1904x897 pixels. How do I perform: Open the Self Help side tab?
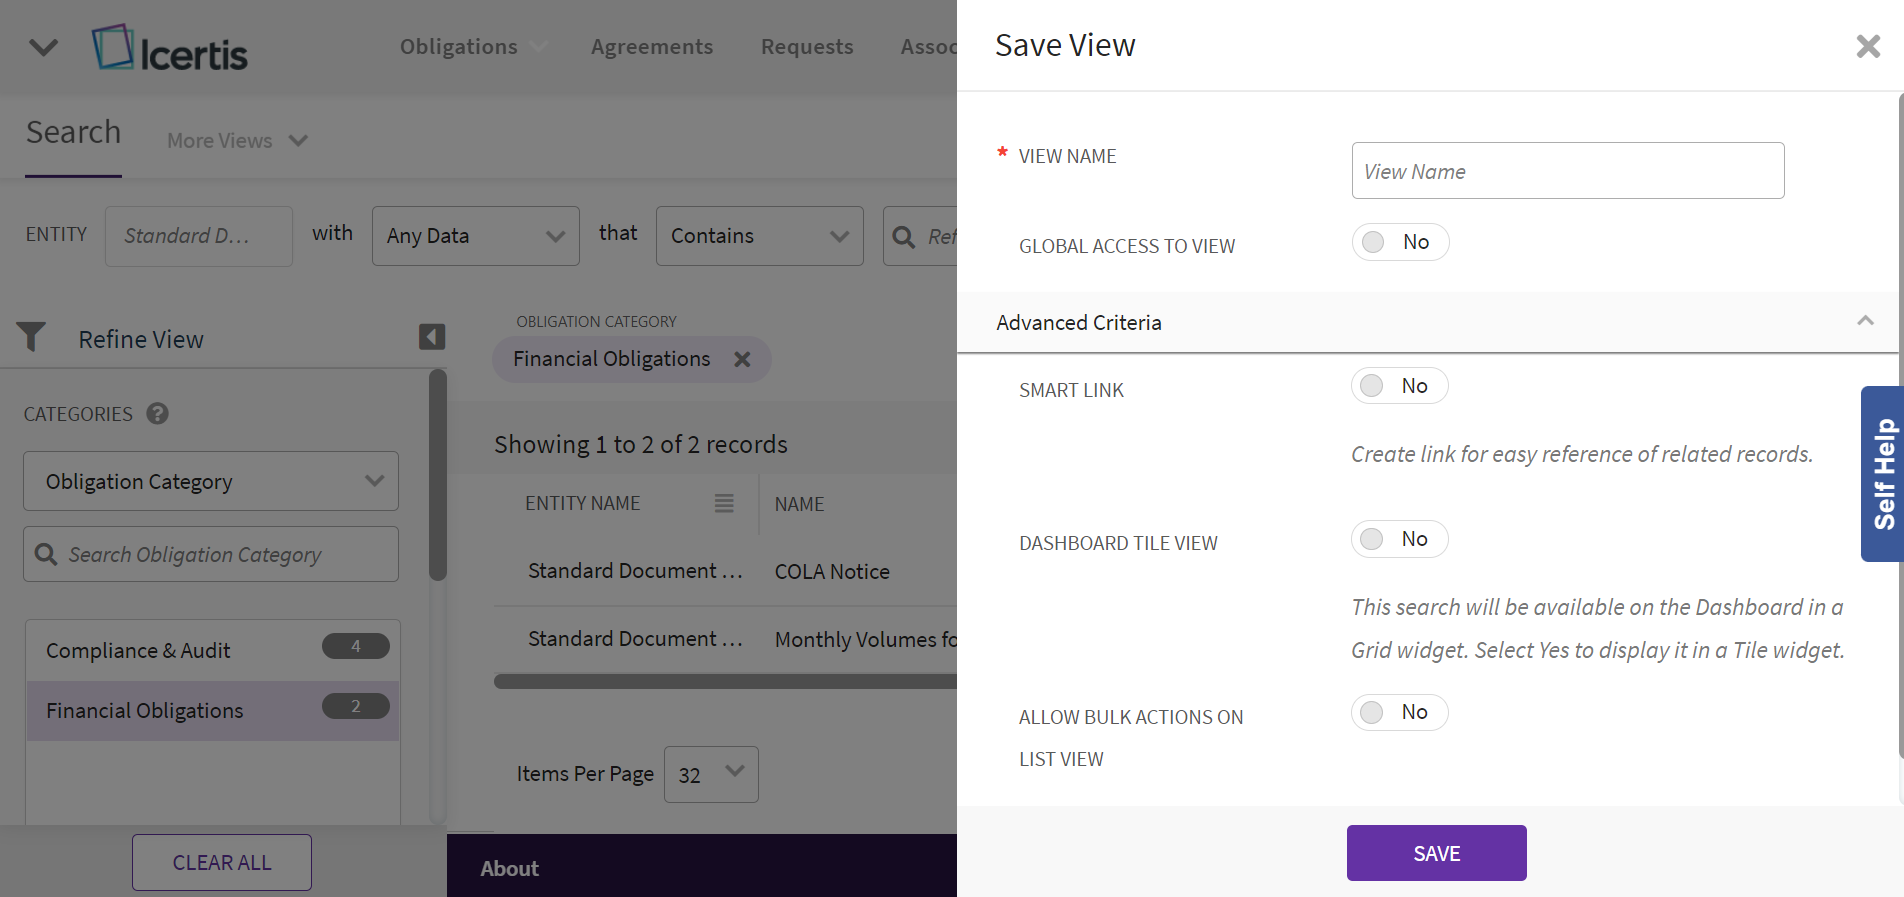[x=1882, y=473]
